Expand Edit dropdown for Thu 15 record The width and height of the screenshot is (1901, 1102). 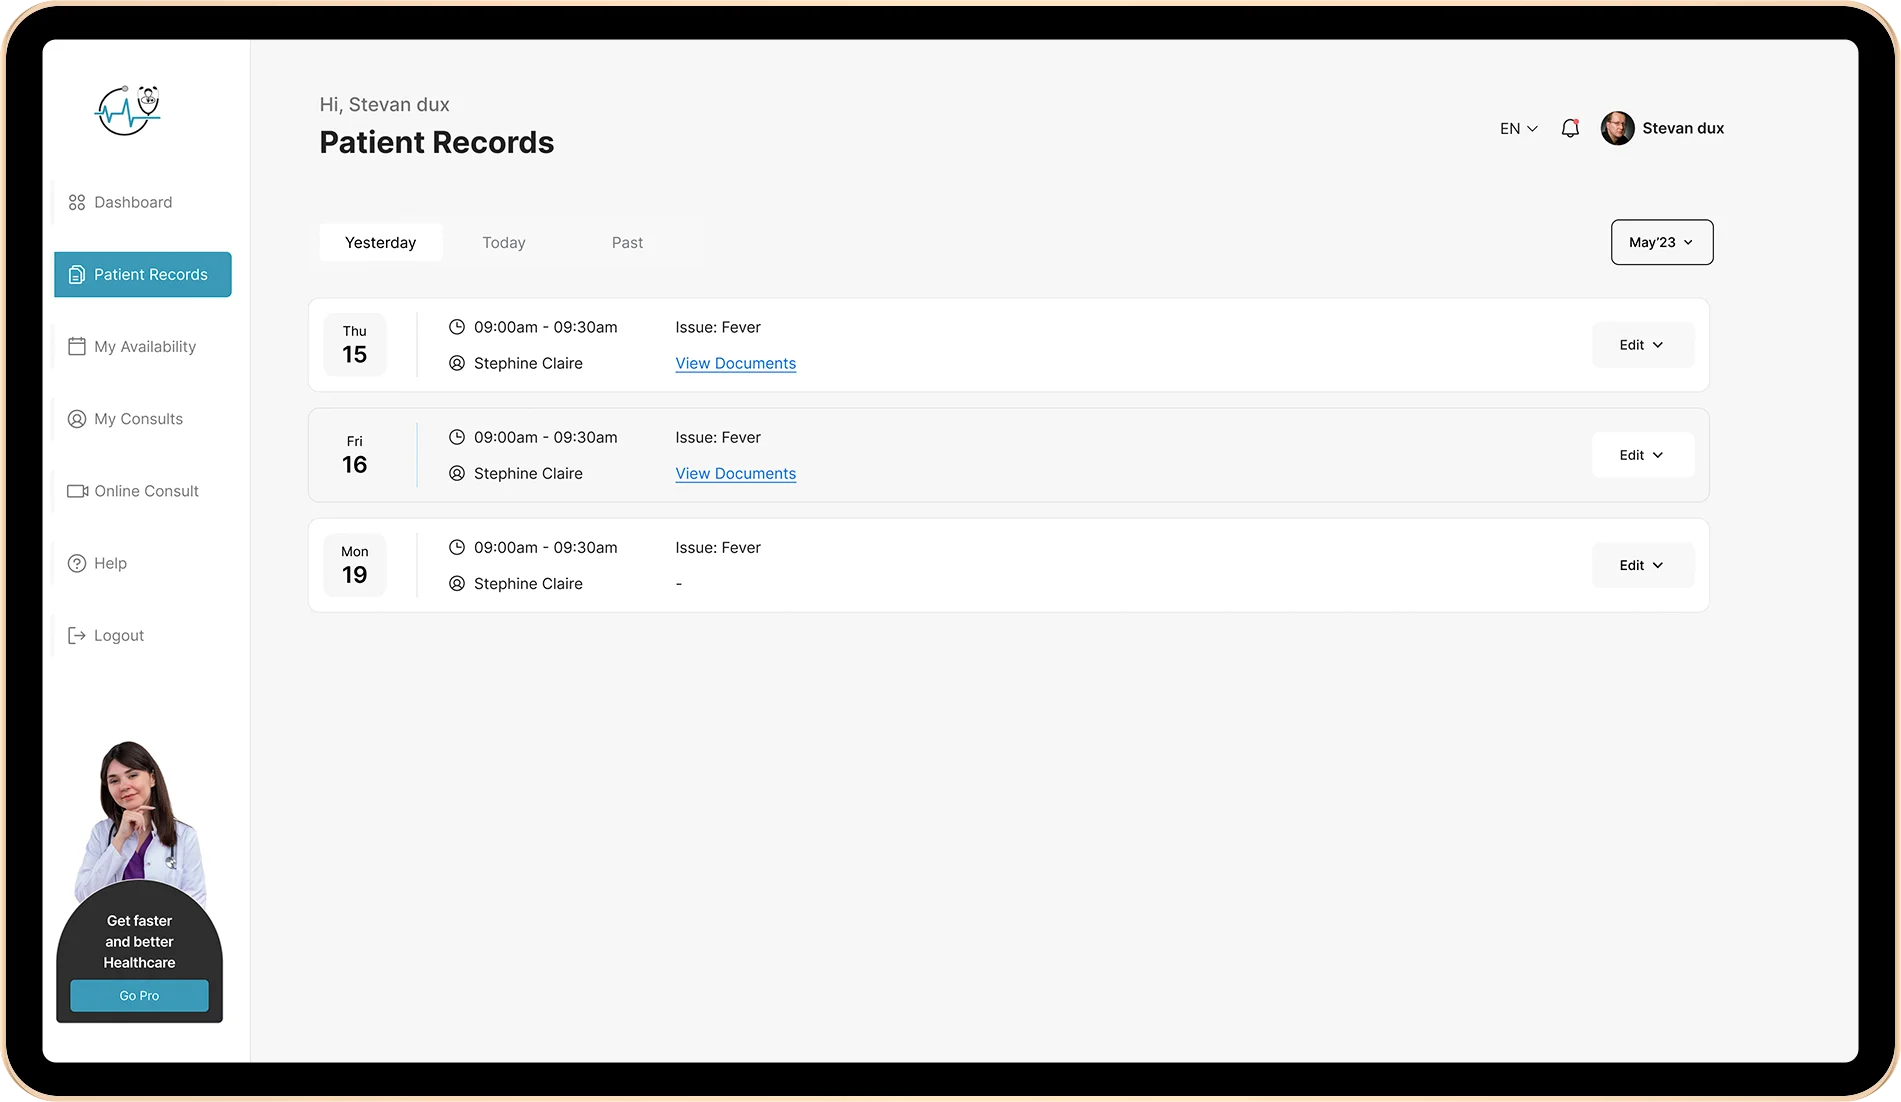[1642, 345]
